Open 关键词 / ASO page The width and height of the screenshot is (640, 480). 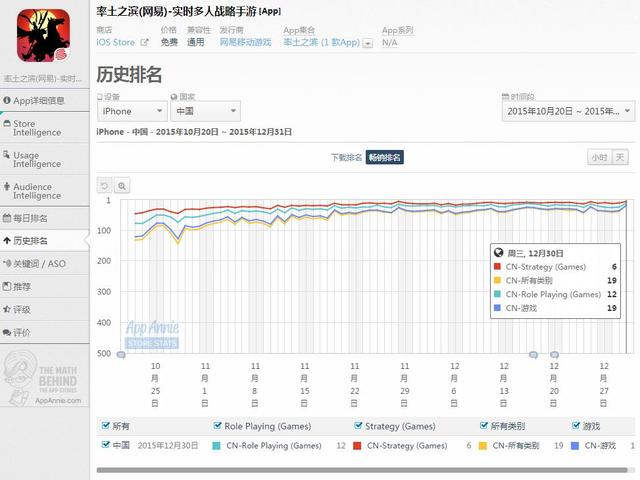click(44, 264)
